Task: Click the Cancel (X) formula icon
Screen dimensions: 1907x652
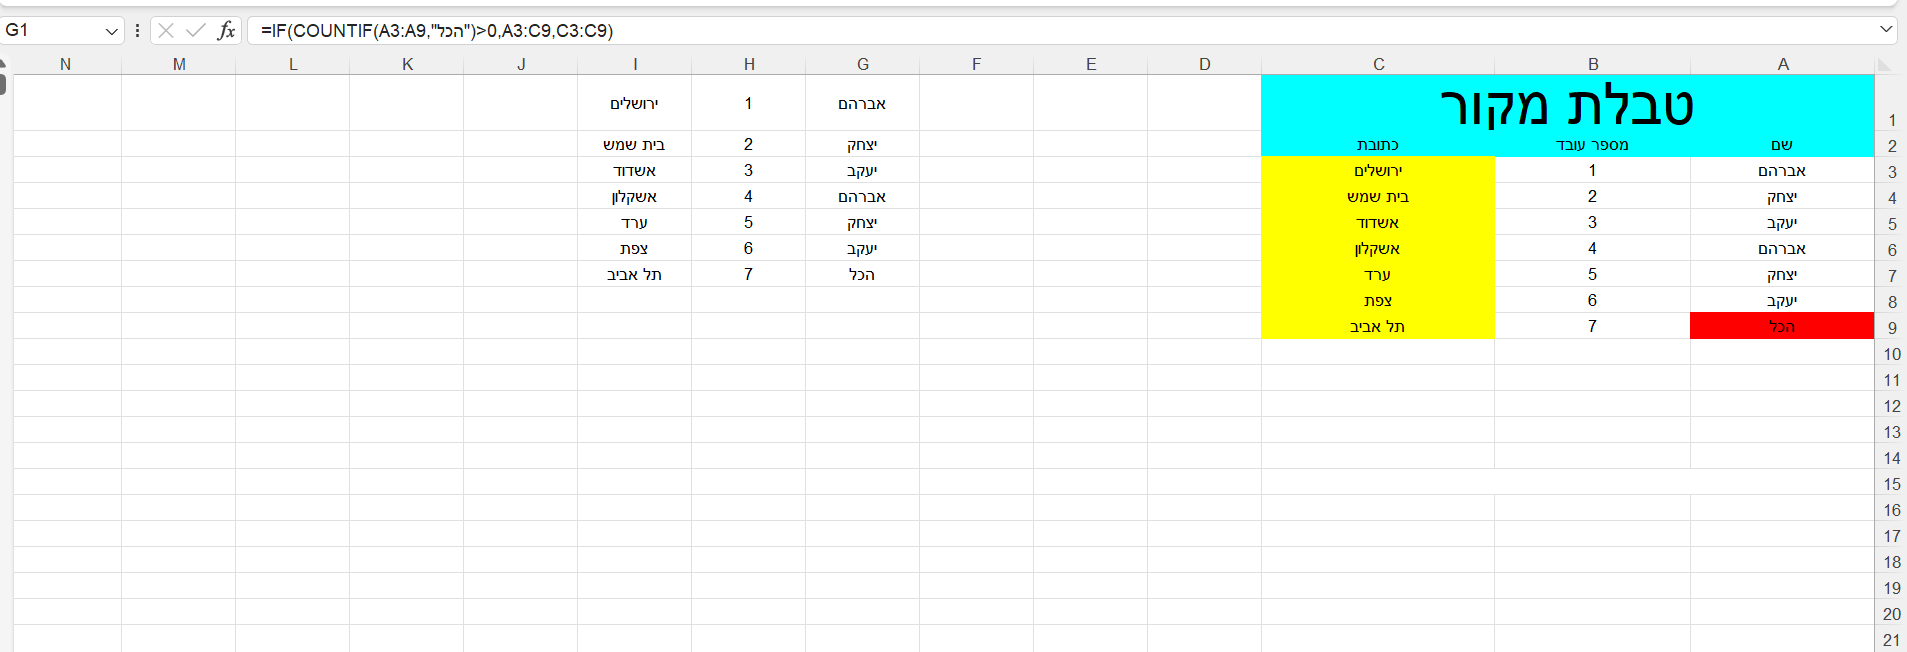Action: pyautogui.click(x=166, y=31)
